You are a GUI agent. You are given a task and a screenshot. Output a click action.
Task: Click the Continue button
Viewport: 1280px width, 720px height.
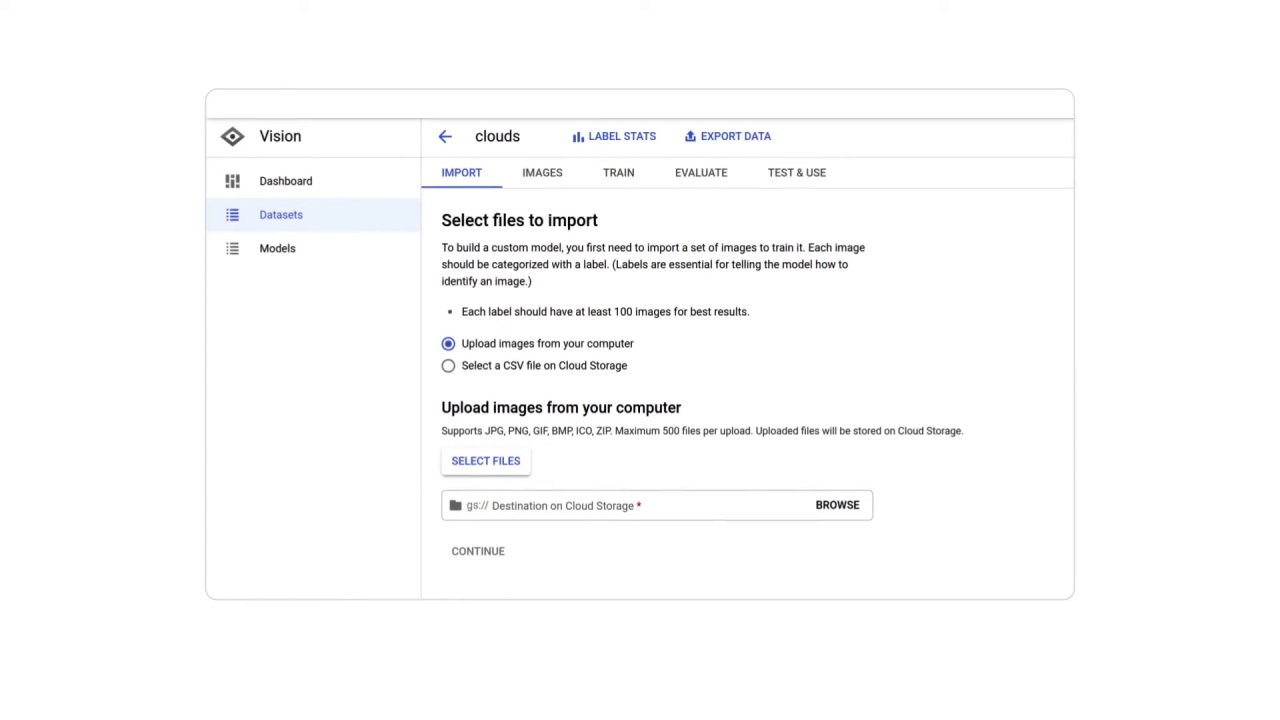[x=478, y=551]
